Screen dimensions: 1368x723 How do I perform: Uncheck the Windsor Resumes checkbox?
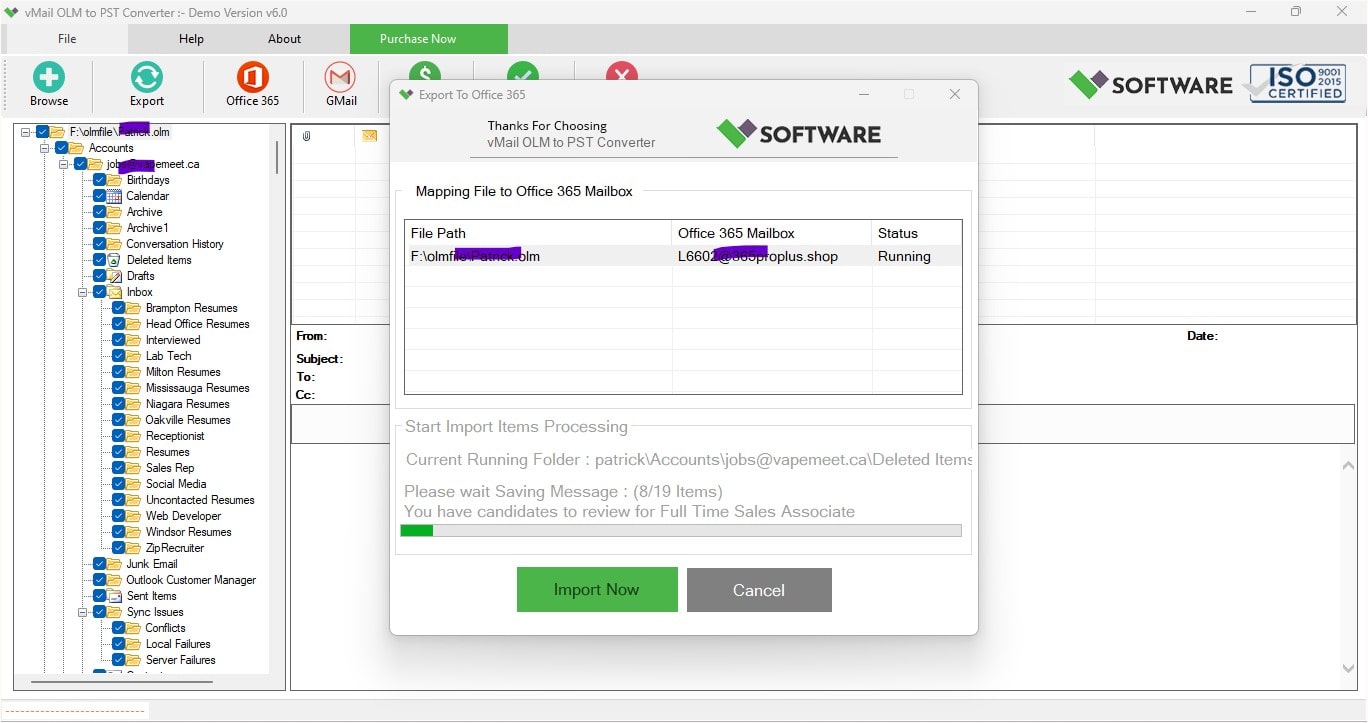118,532
